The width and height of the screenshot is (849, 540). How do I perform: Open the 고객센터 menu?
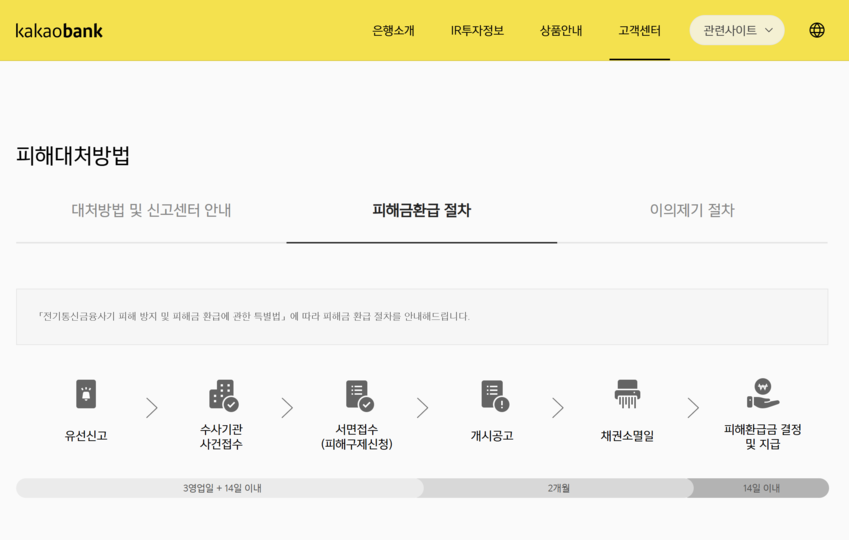click(639, 30)
